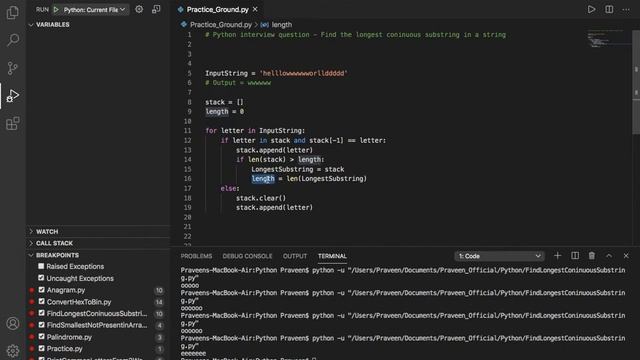
Task: Click the editor vertical scrollbar
Action: pyautogui.click(x=636, y=82)
